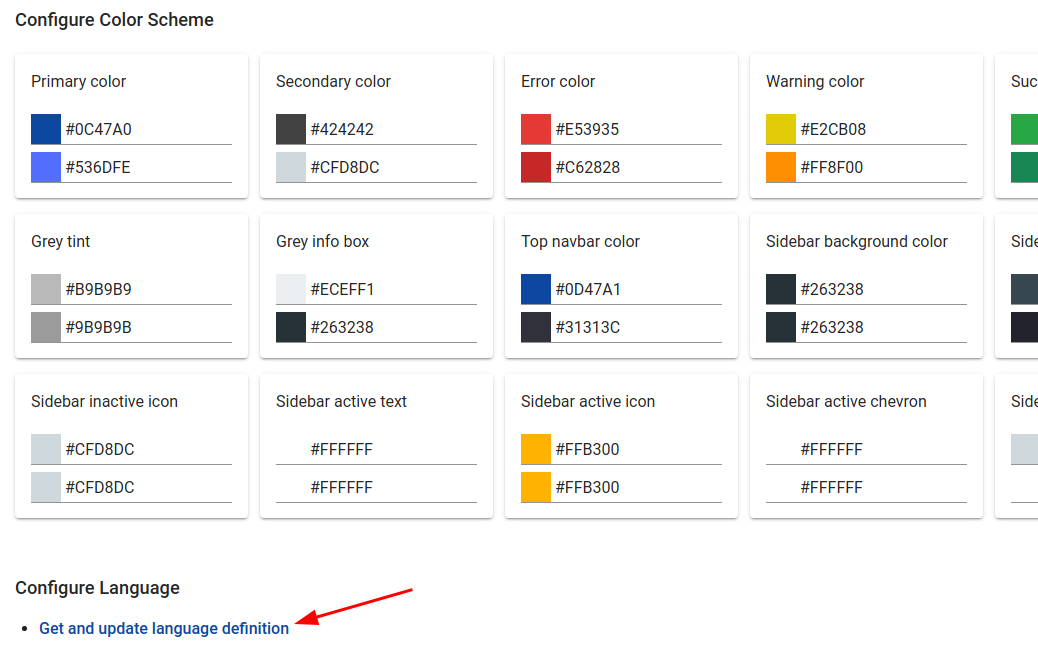Click the 'Sidebar inactive icon' card title
Viewport: 1038px width, 665px height.
(x=105, y=402)
